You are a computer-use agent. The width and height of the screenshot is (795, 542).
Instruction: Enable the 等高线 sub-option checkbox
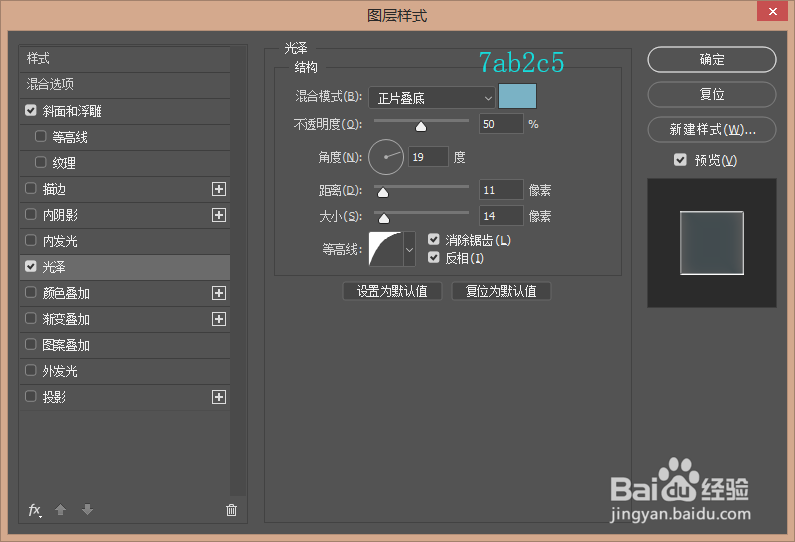[x=41, y=136]
